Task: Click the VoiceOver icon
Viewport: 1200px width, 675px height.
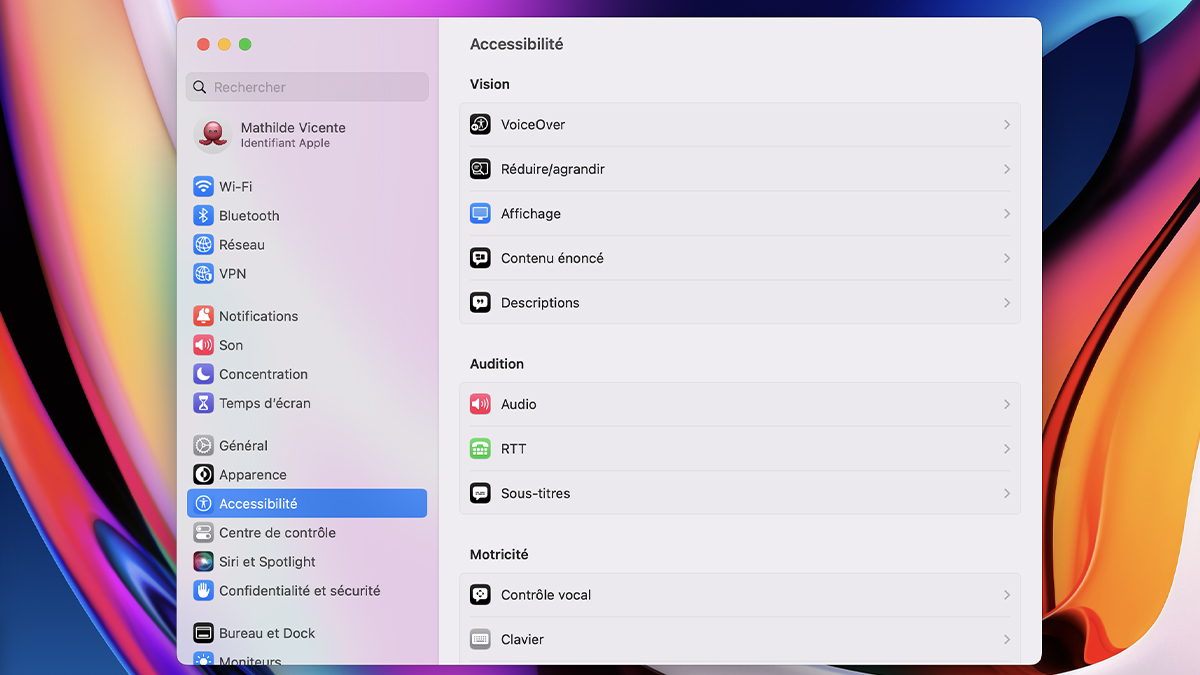Action: pyautogui.click(x=480, y=125)
